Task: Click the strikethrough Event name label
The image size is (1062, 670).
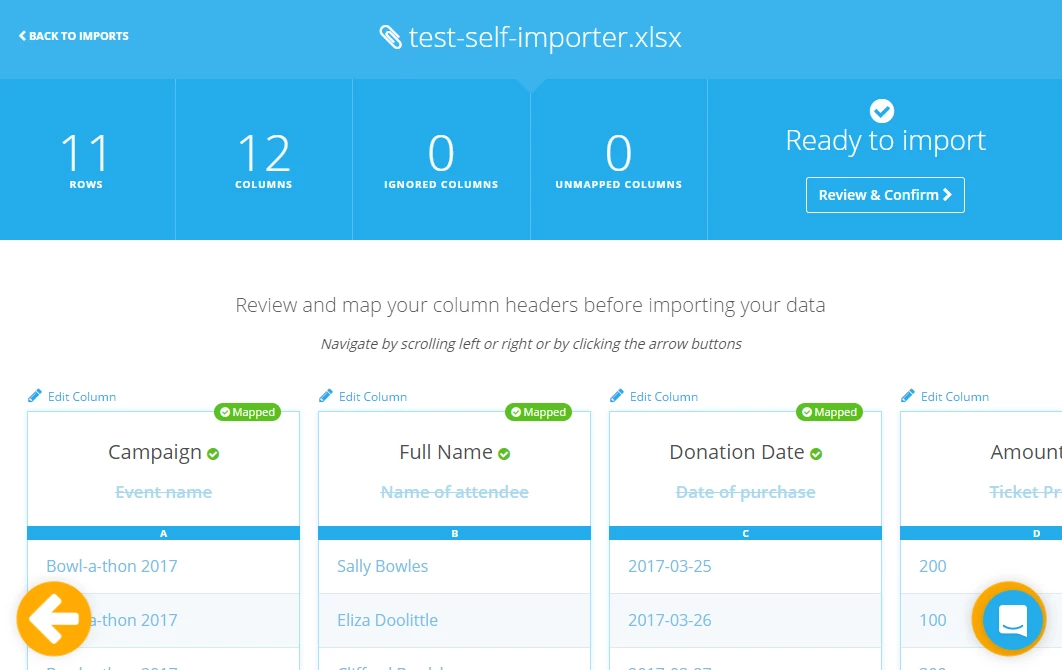Action: pyautogui.click(x=163, y=492)
